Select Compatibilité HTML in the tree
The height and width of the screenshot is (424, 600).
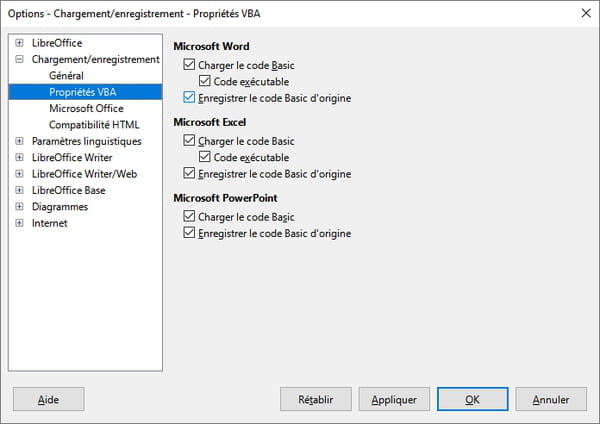[94, 125]
